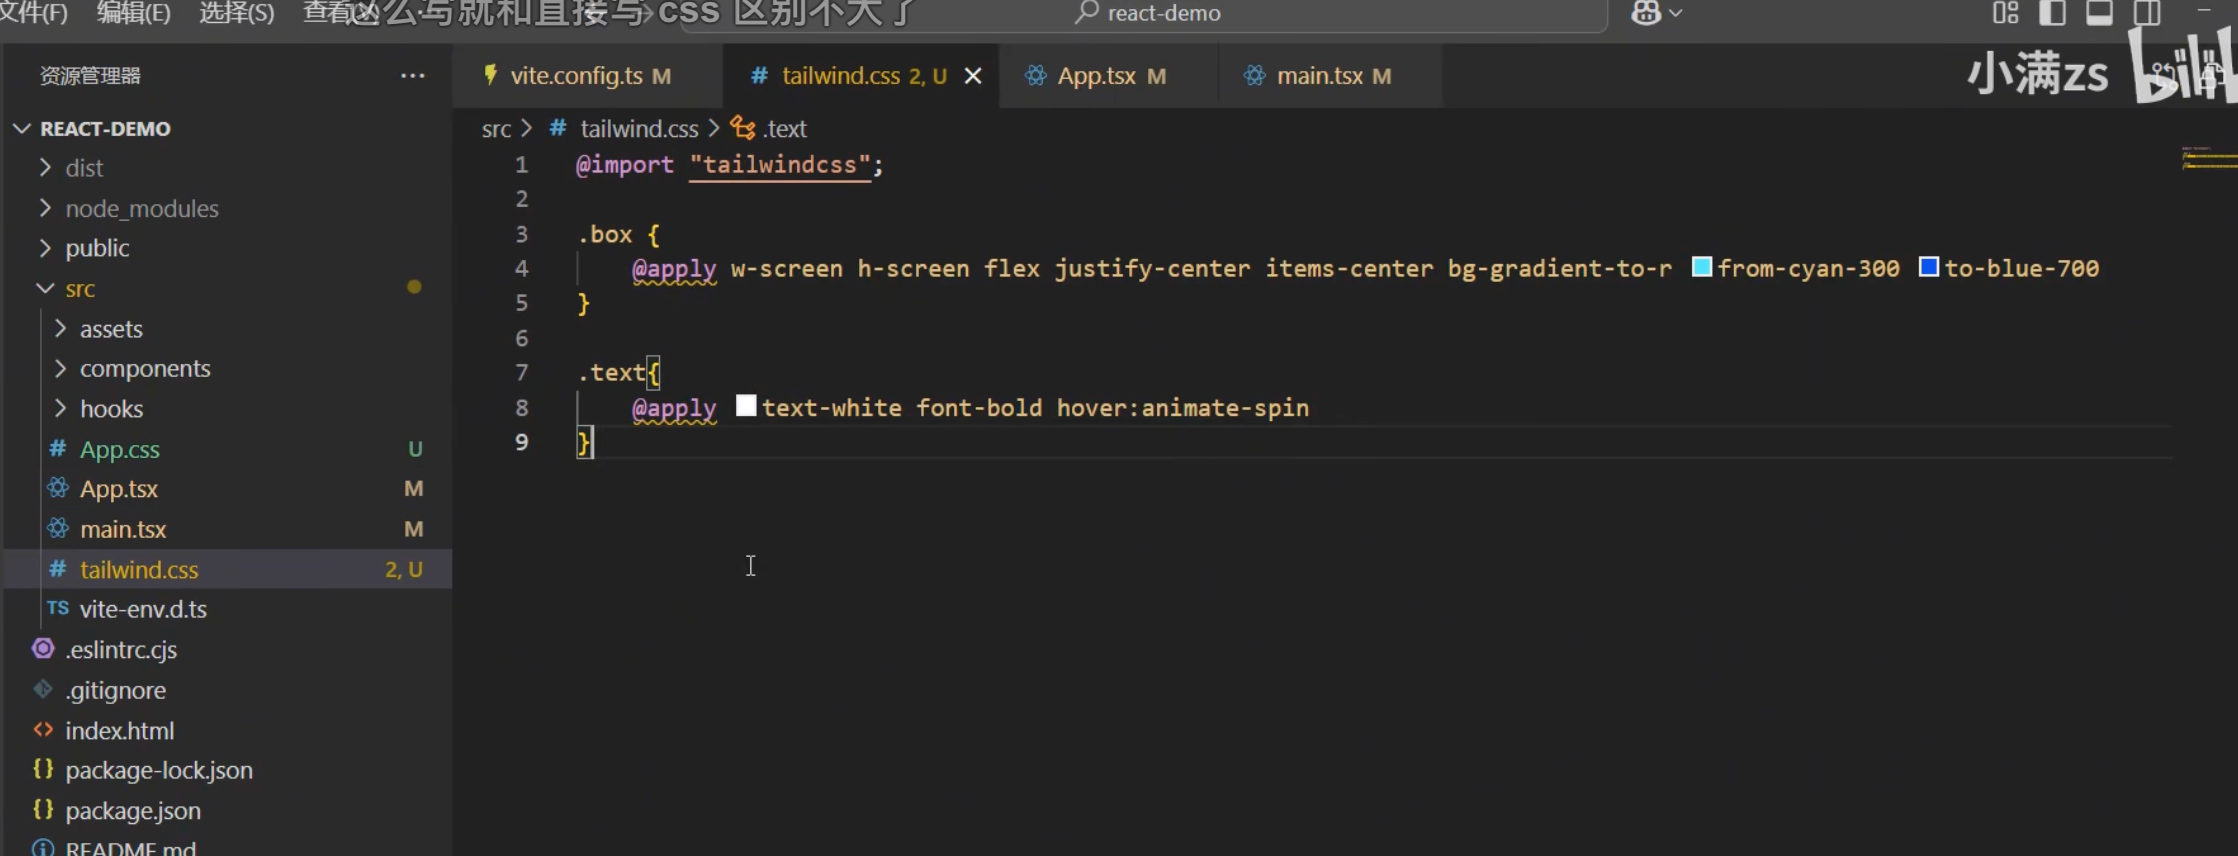The width and height of the screenshot is (2238, 856).
Task: Open explorer's more actions ellipsis menu
Action: [x=412, y=76]
